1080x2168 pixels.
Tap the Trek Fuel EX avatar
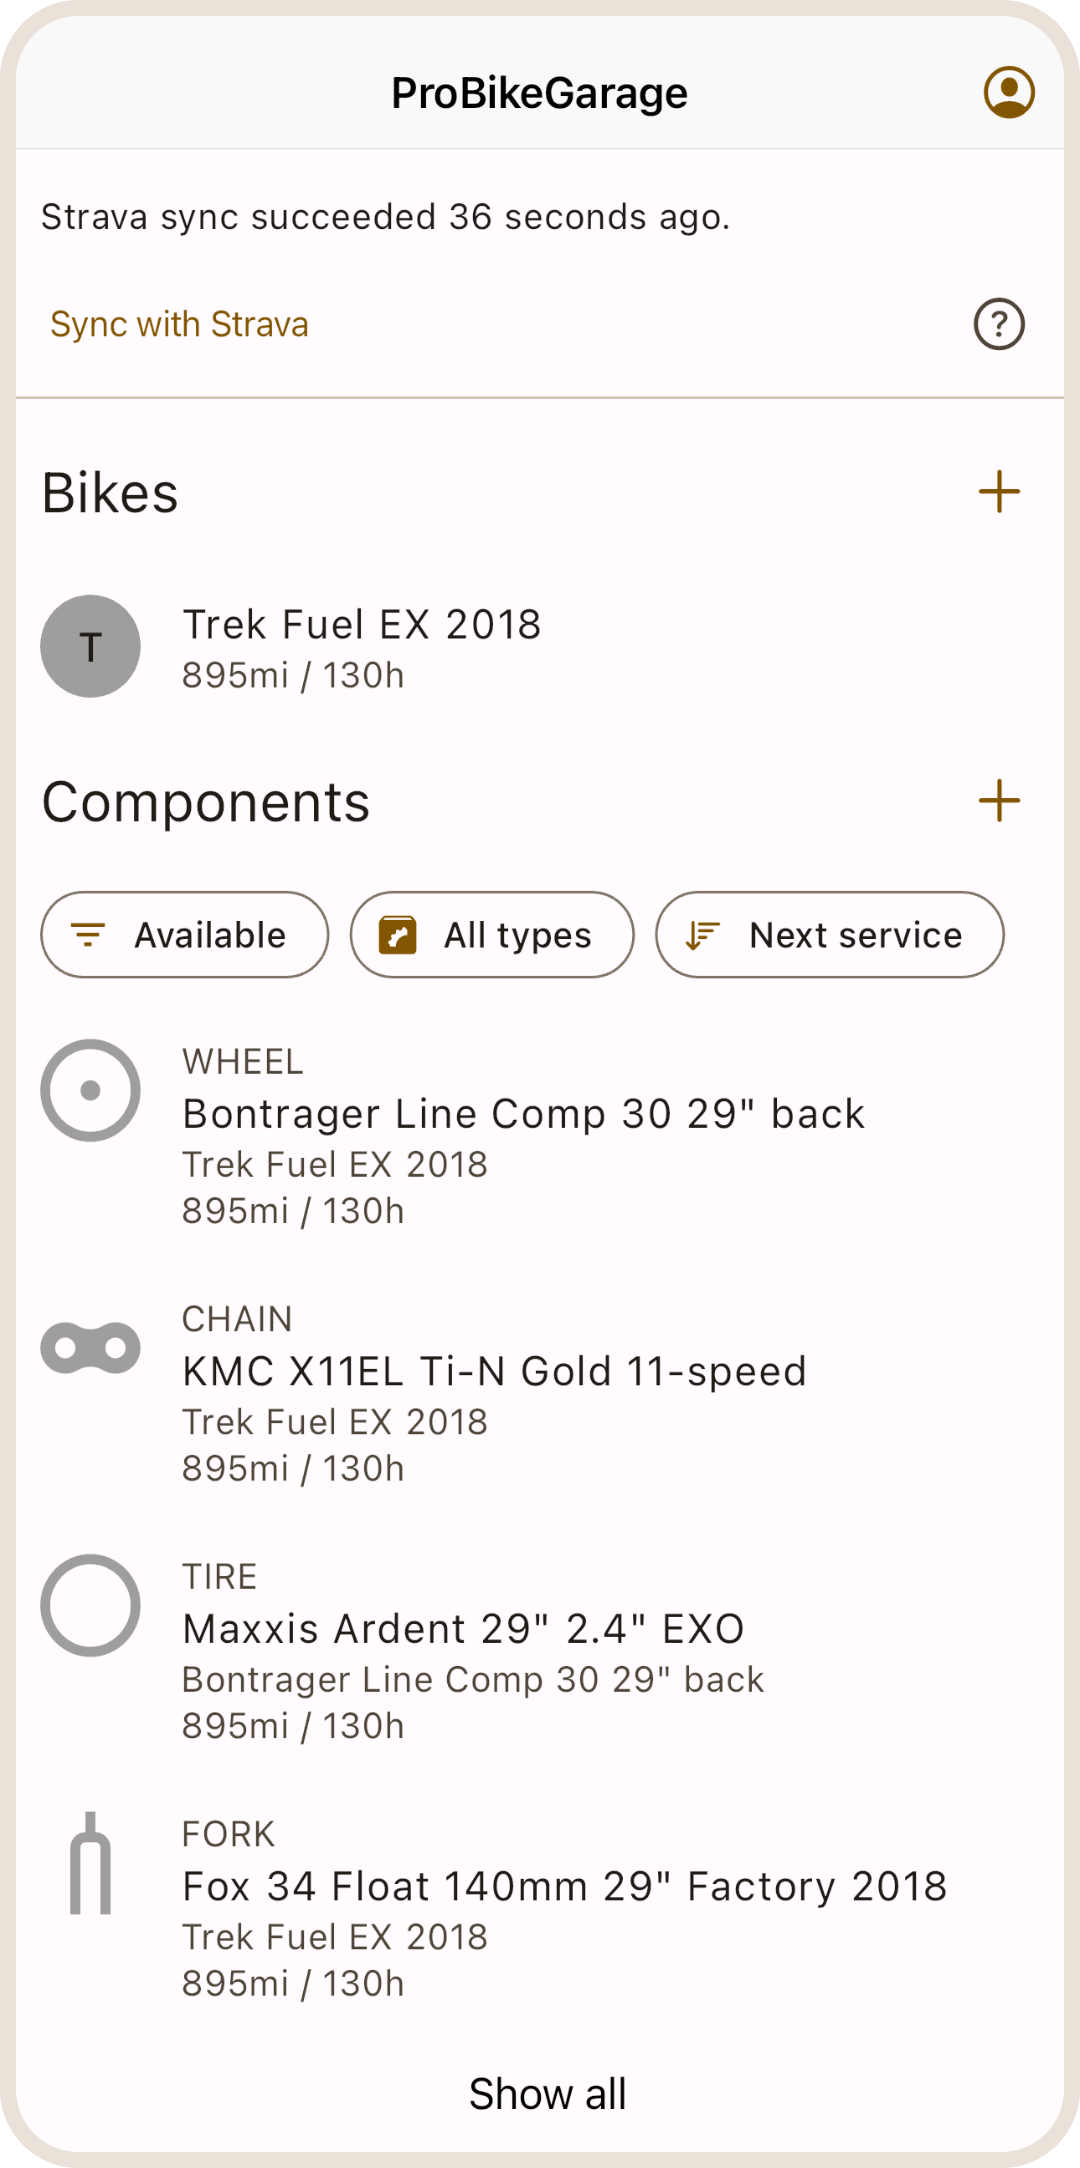click(x=90, y=646)
